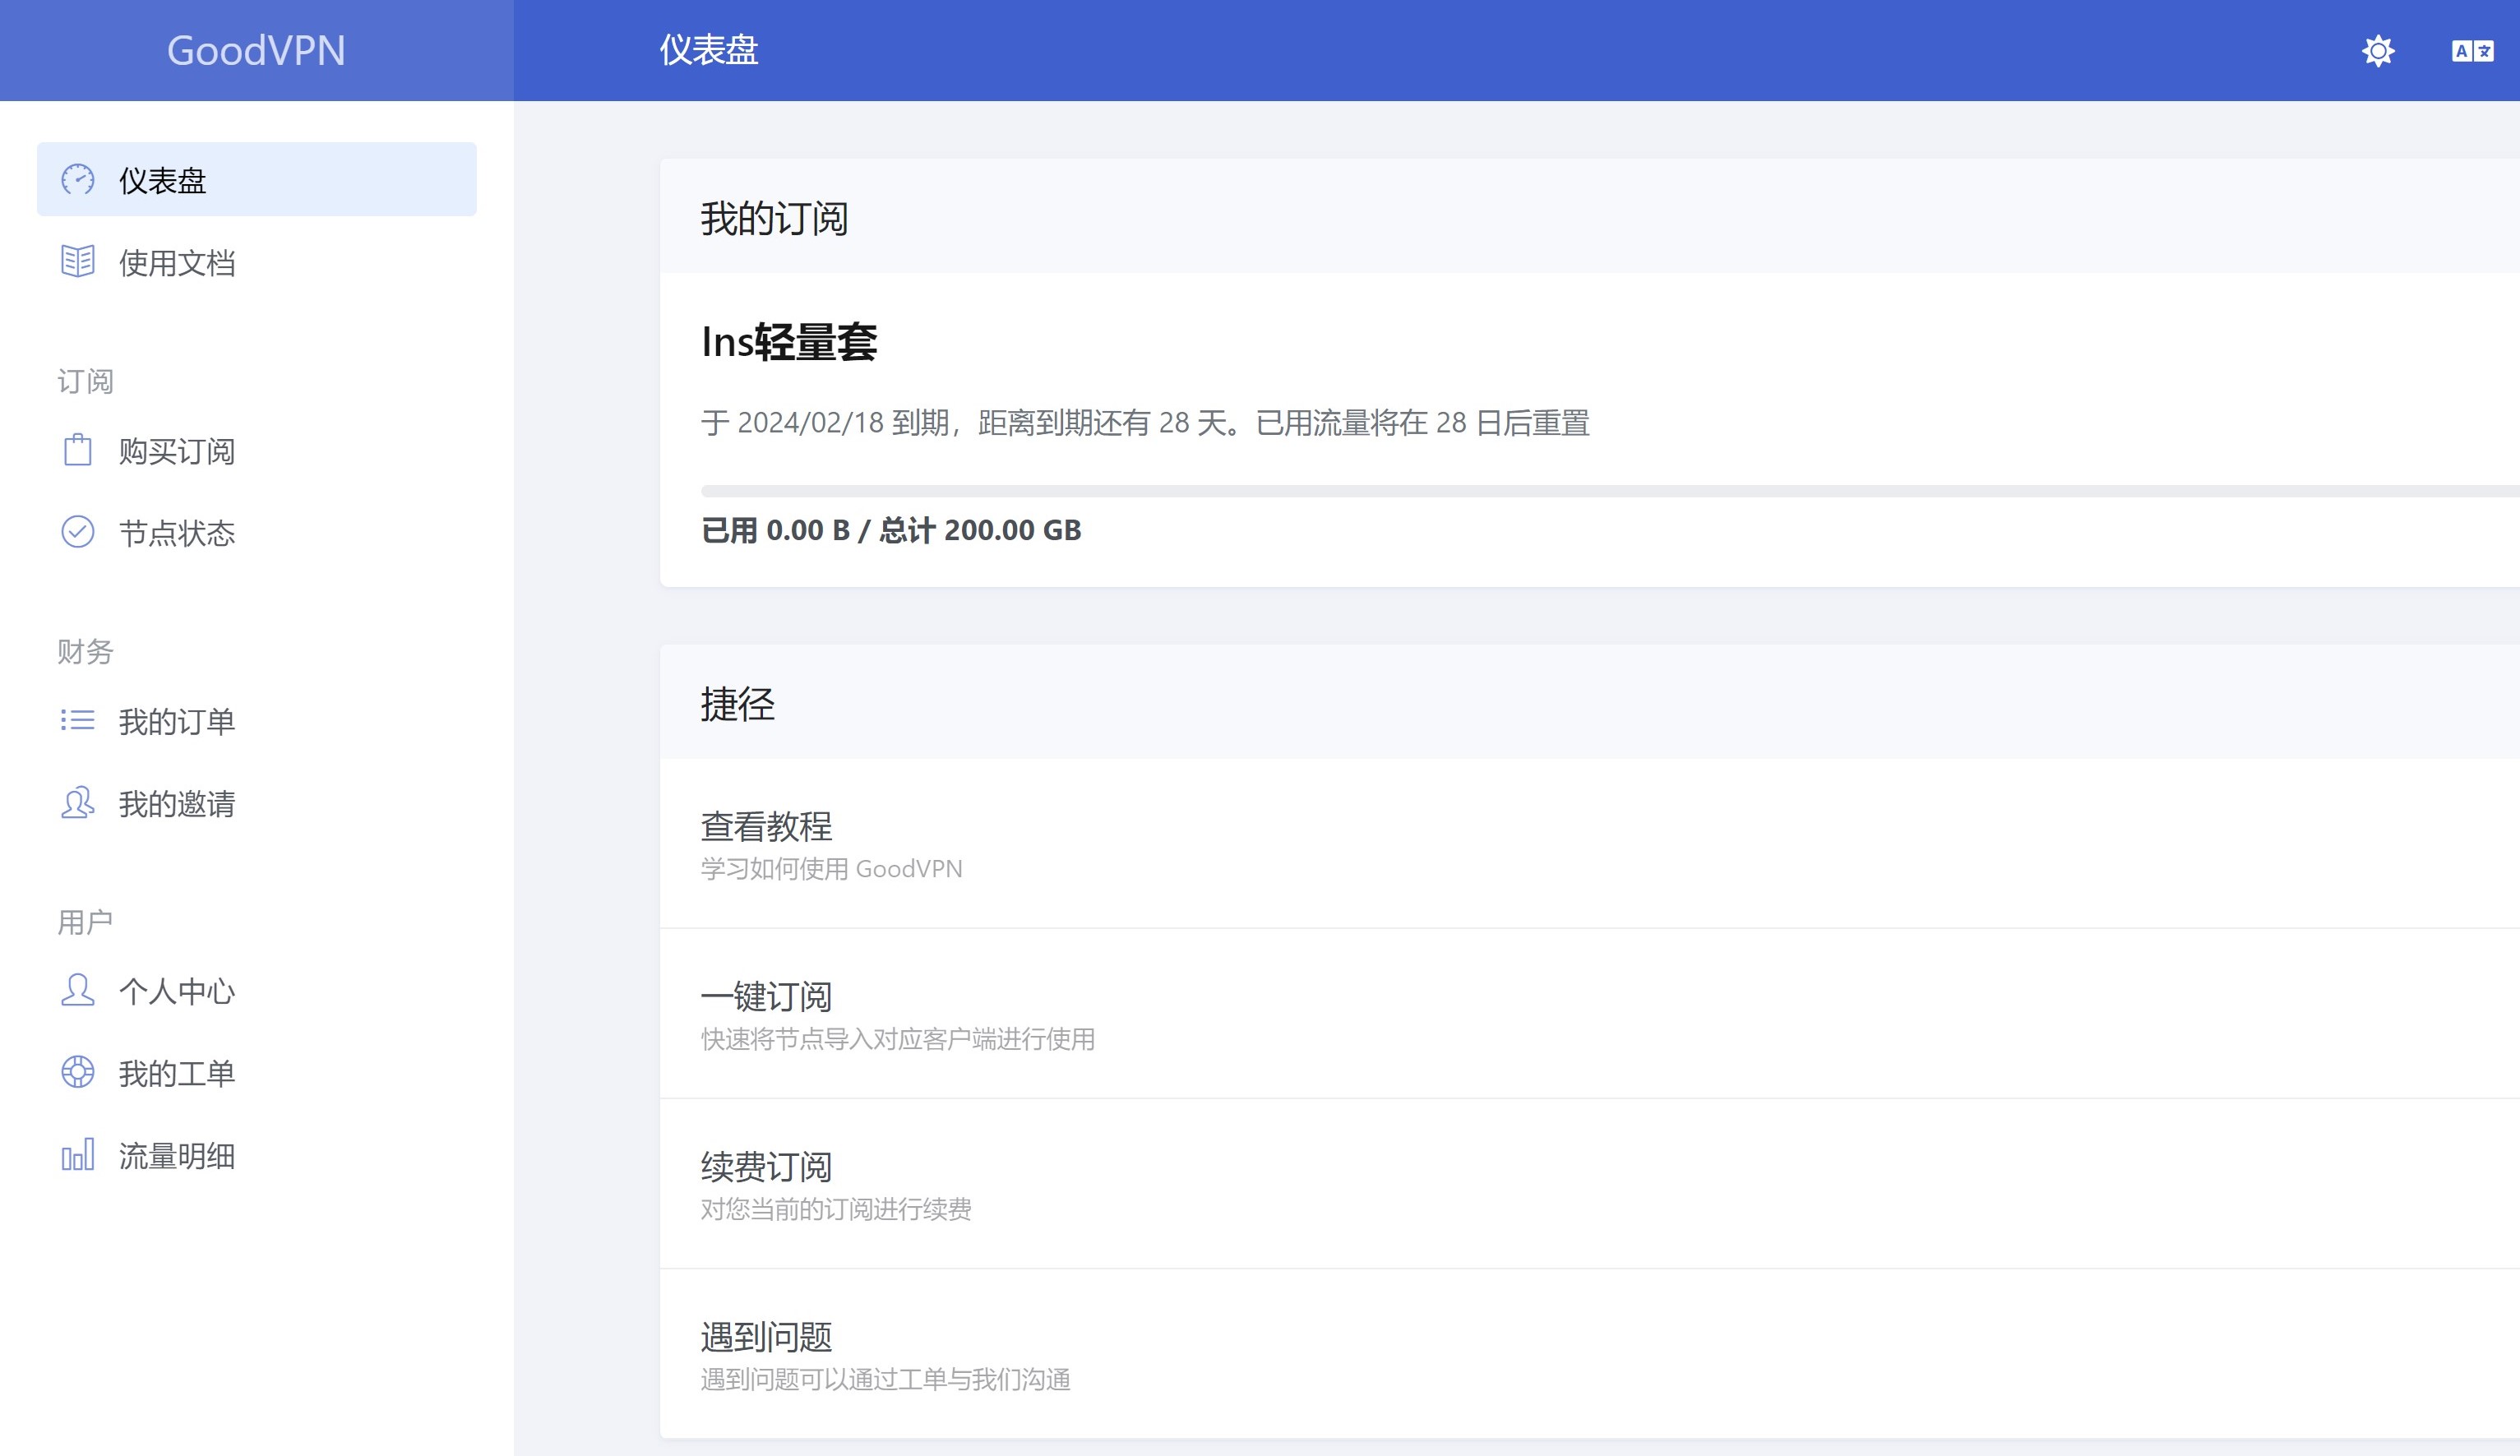
Task: Click the GoodVPN logo title
Action: (256, 50)
